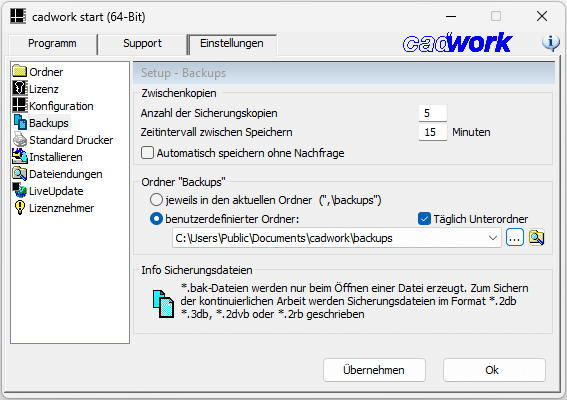Open the Konfiguration icon in sidebar
This screenshot has height=400, width=567.
[20, 105]
